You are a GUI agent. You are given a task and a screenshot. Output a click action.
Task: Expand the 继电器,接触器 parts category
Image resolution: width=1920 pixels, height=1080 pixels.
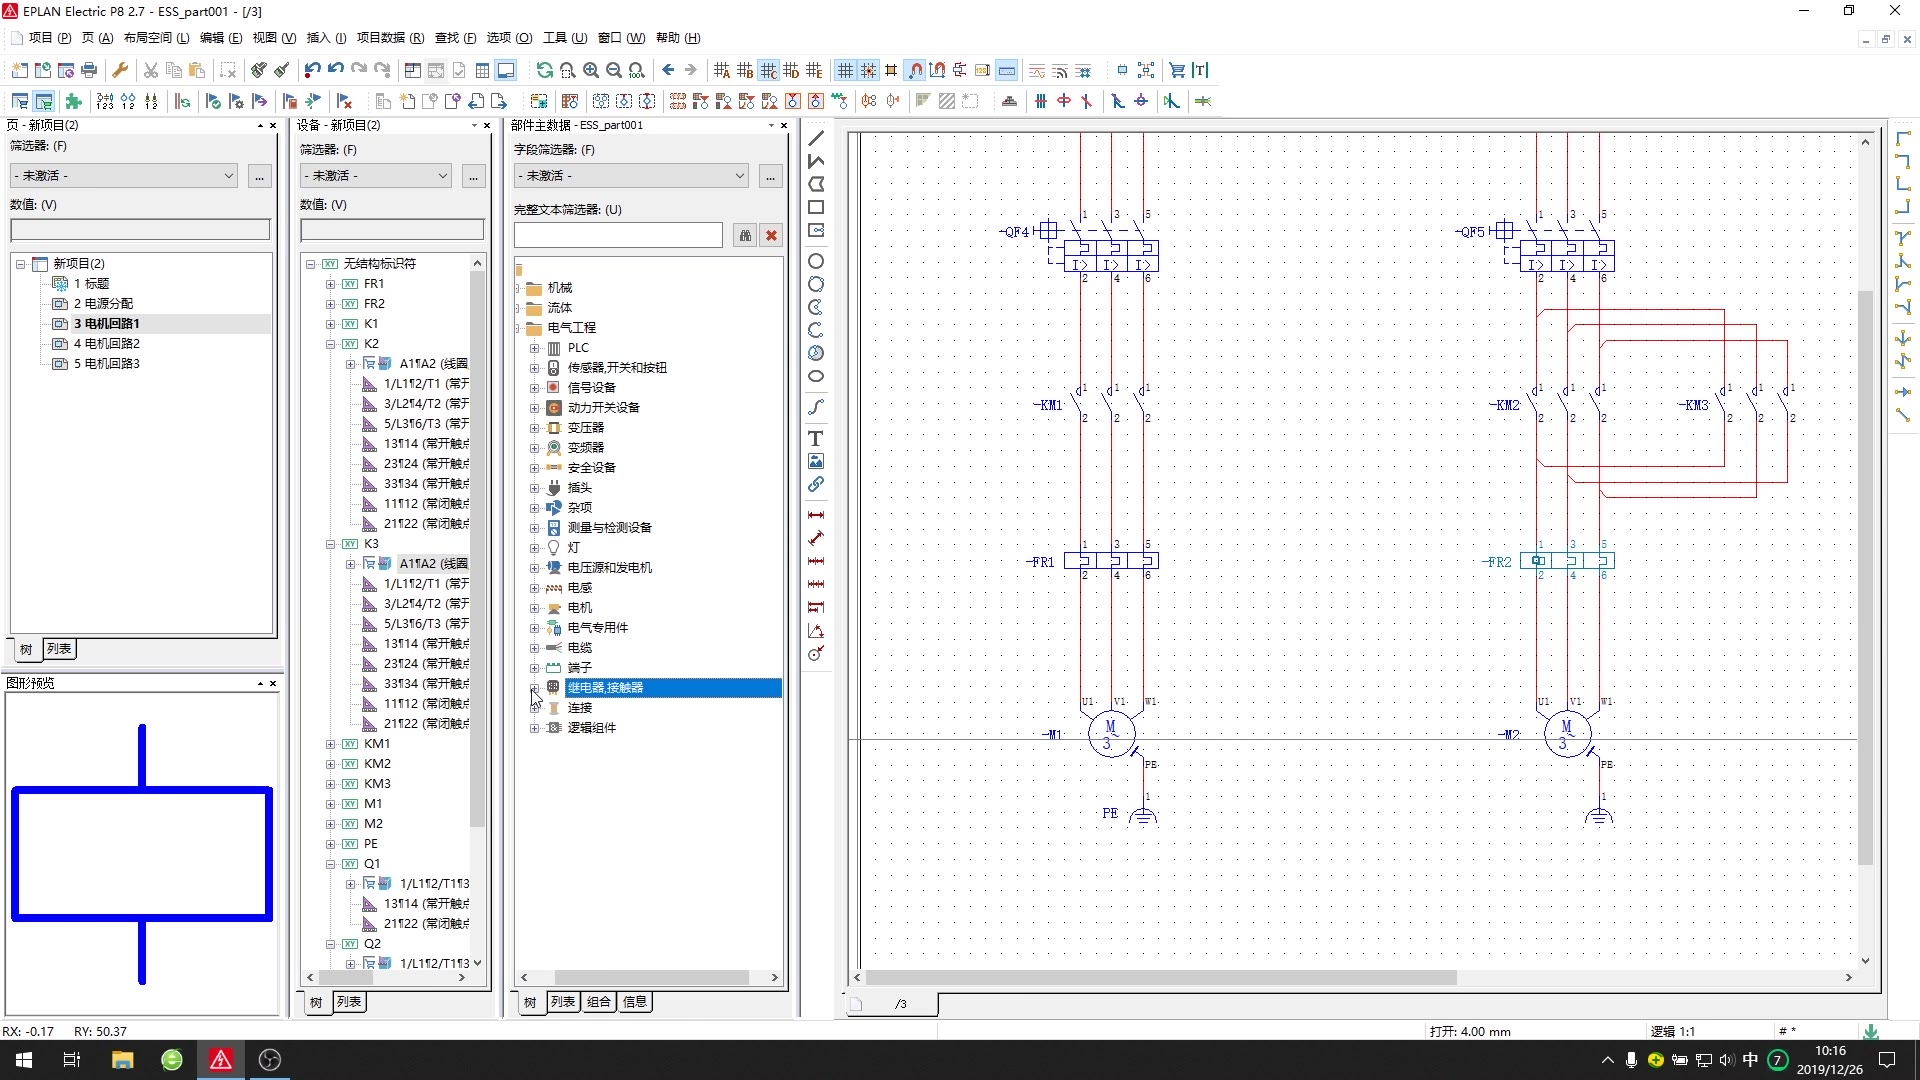click(x=533, y=686)
